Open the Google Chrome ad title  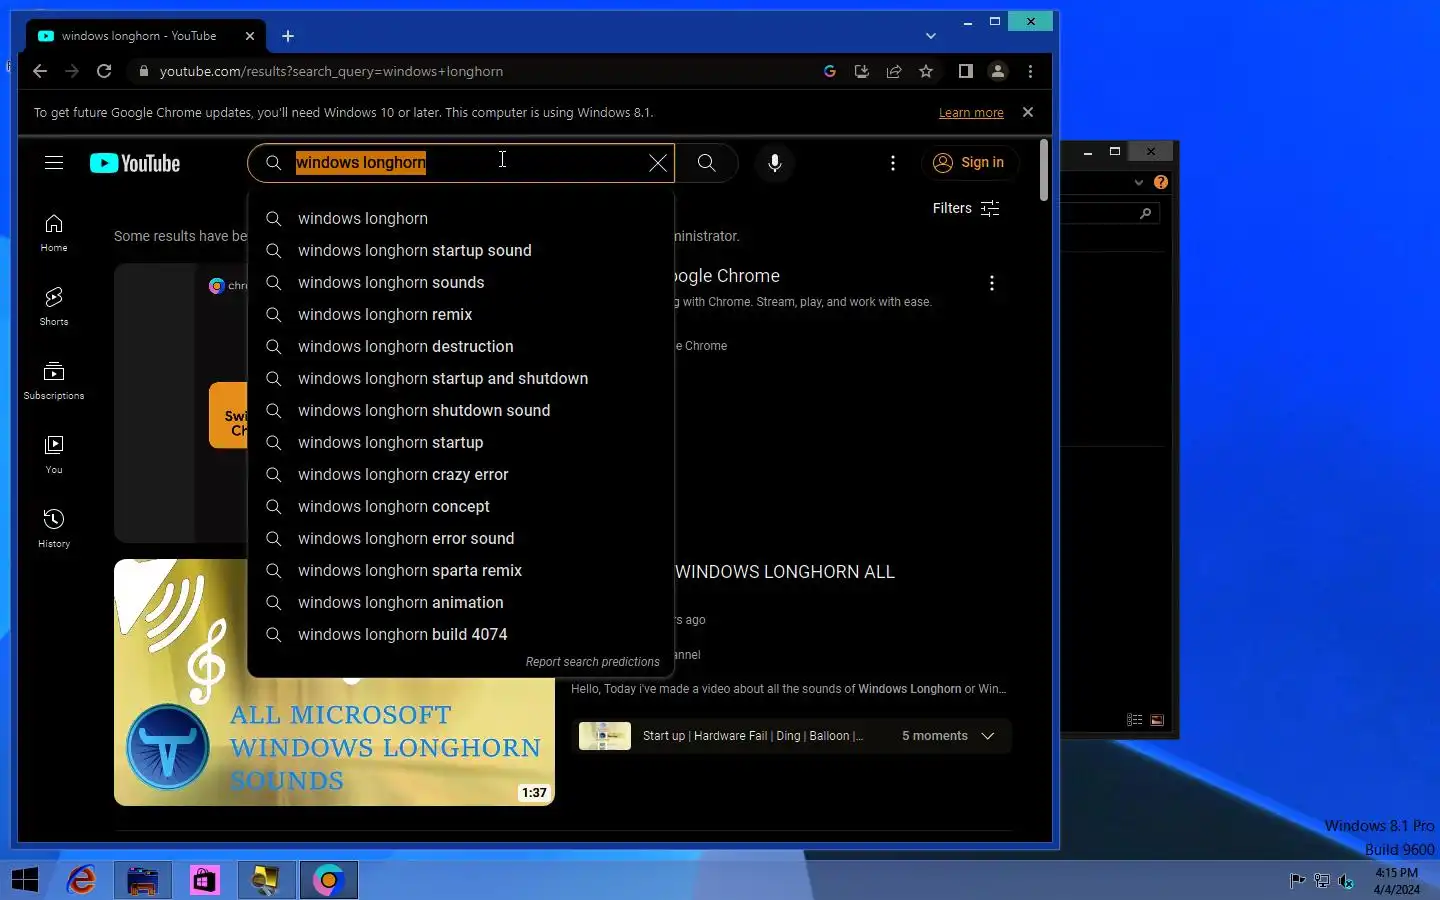tap(726, 276)
